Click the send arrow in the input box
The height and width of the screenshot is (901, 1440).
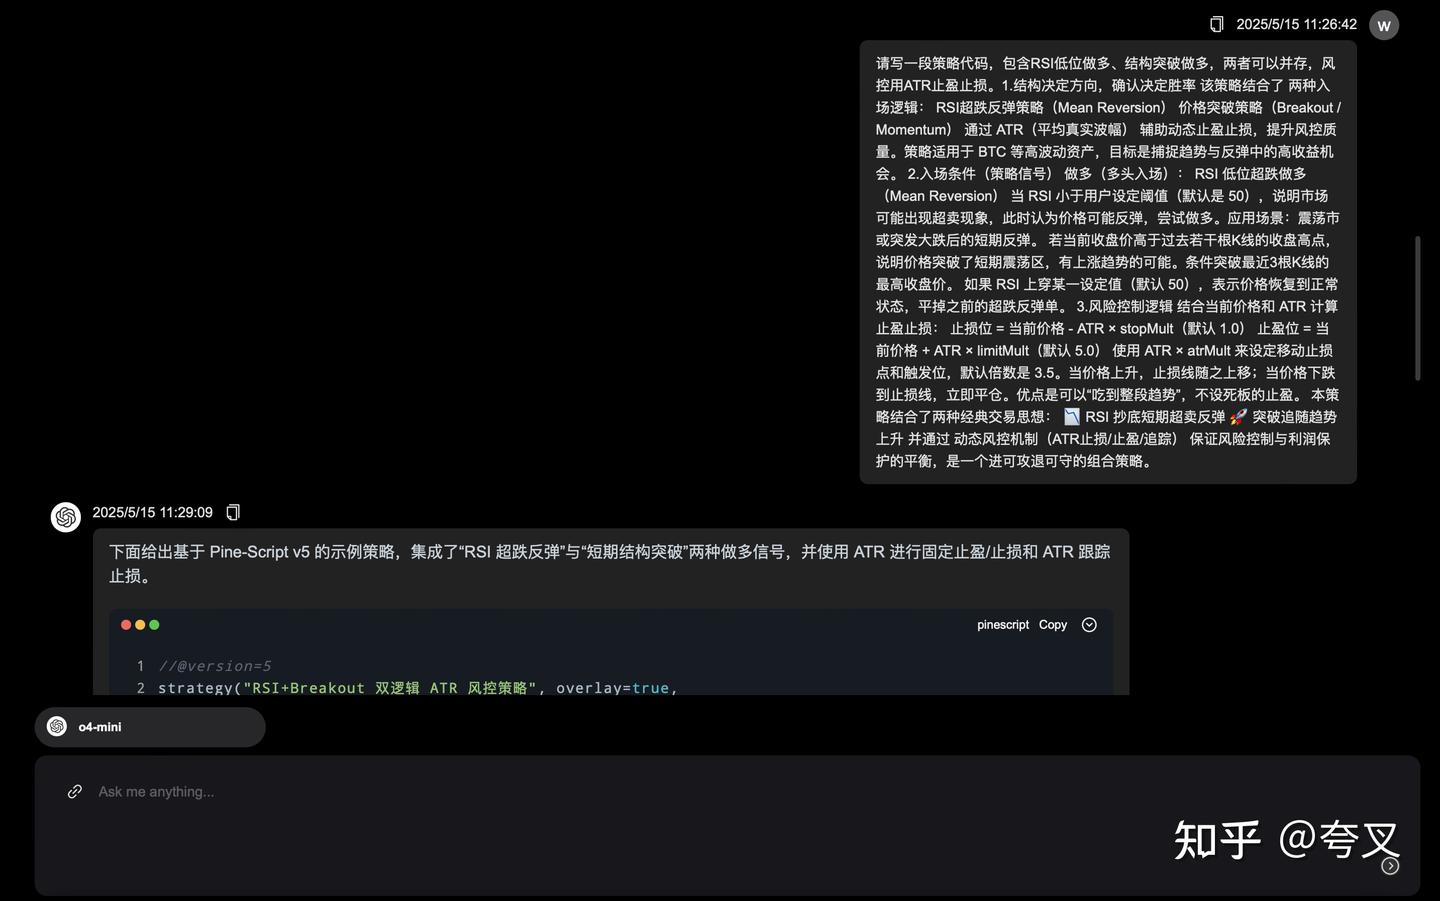pyautogui.click(x=1388, y=864)
